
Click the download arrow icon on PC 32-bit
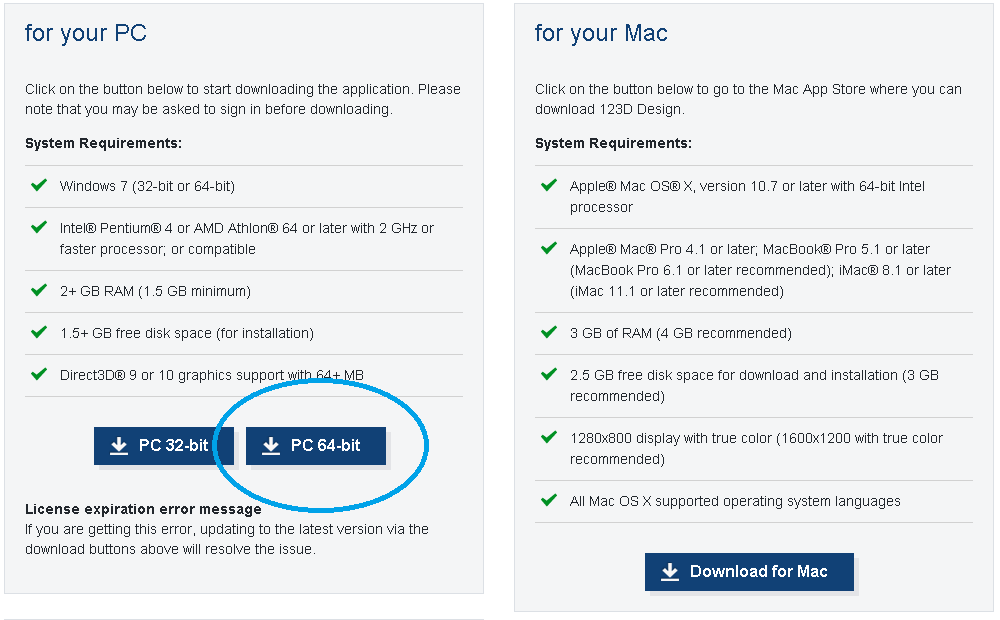point(119,446)
